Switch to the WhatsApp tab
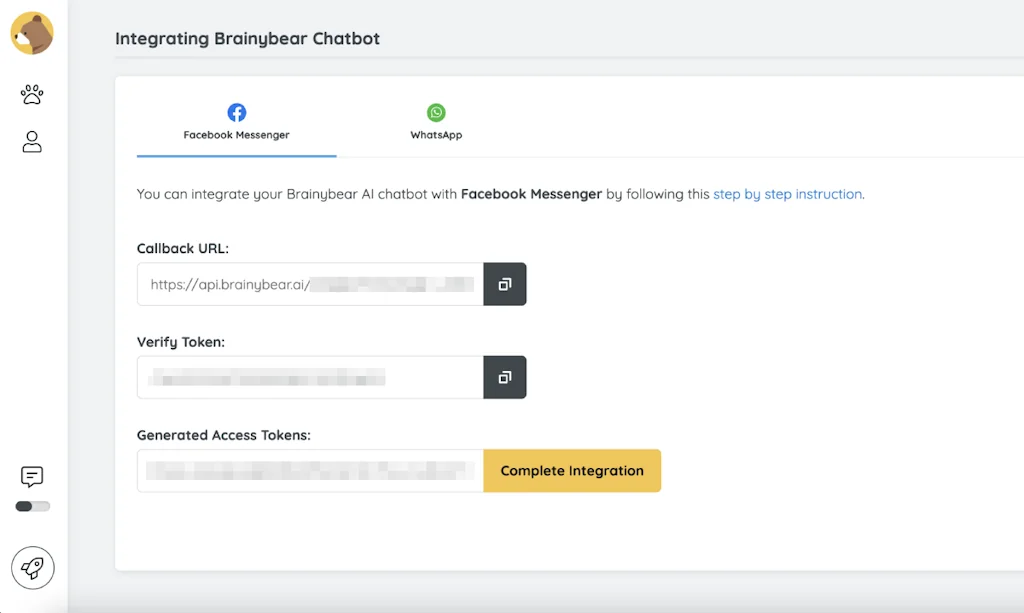This screenshot has height=613, width=1024. 436,123
